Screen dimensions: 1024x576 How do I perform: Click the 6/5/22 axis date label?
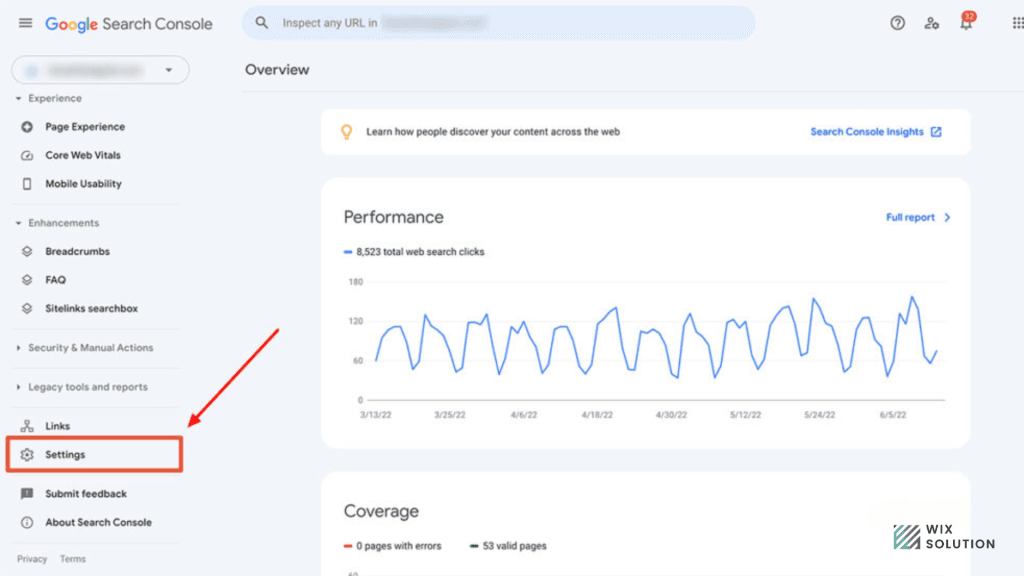[893, 415]
